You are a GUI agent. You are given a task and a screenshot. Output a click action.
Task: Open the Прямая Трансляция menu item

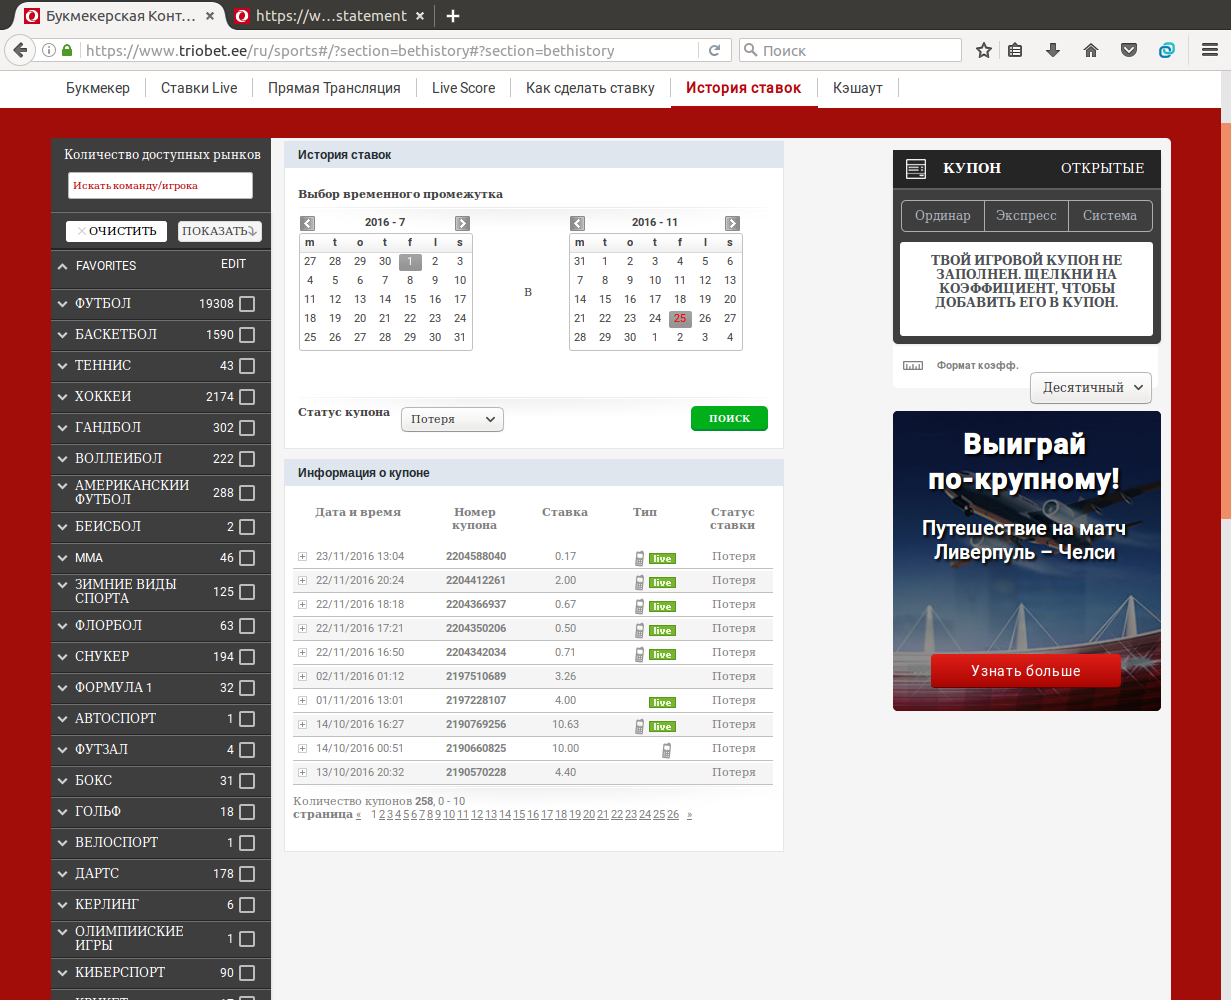tap(334, 88)
